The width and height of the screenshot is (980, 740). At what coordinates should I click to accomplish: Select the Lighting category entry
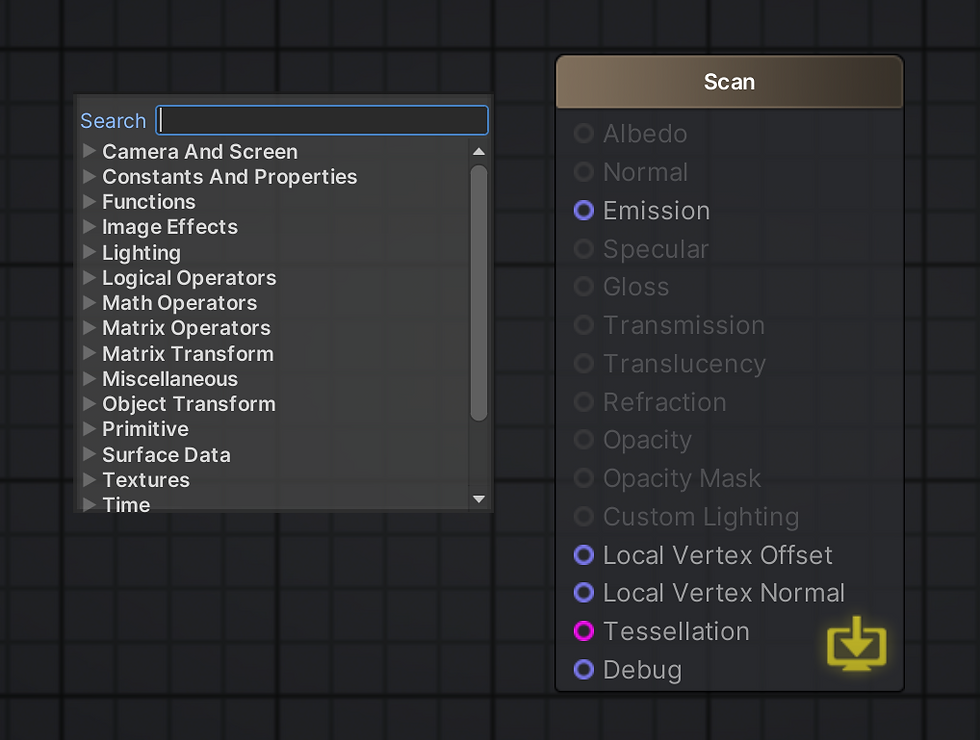point(141,252)
